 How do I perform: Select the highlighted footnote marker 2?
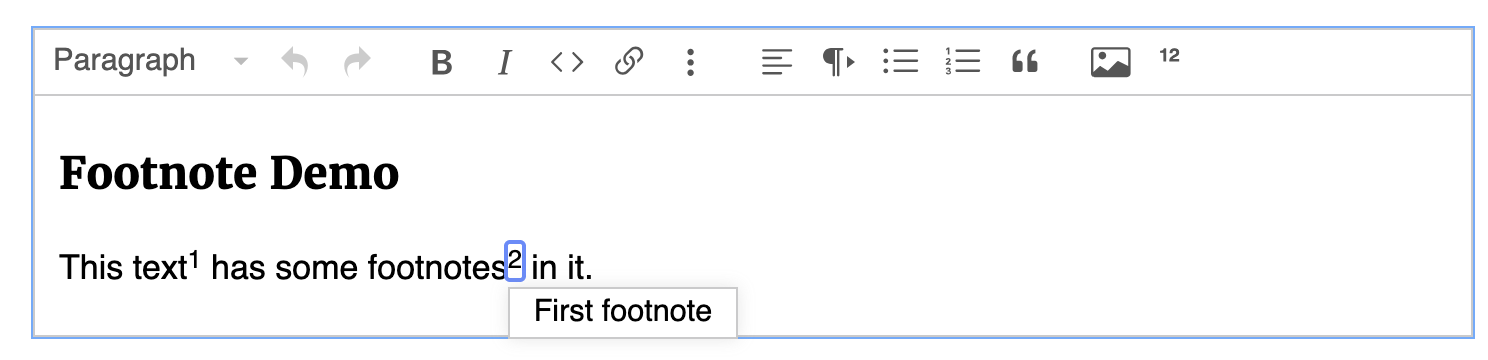[515, 261]
